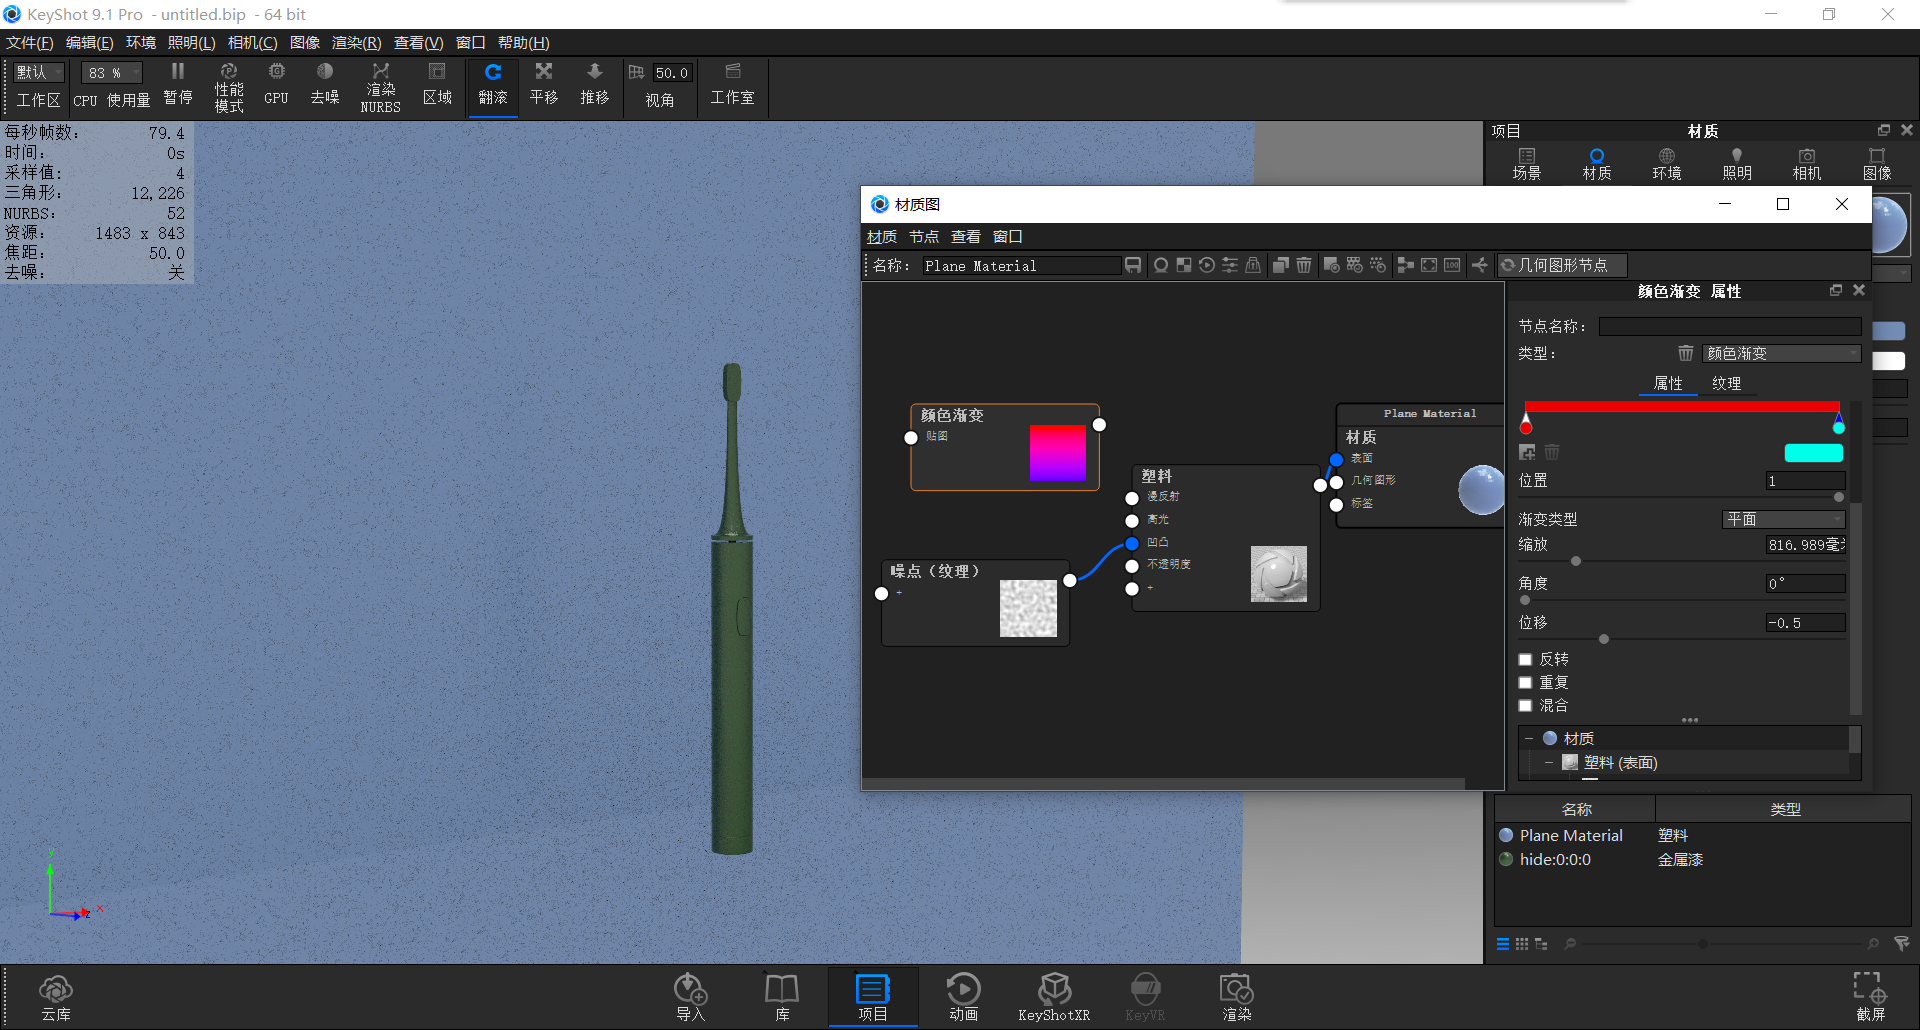Click the Position (位置) value field
Image resolution: width=1920 pixels, height=1030 pixels.
coord(1805,481)
